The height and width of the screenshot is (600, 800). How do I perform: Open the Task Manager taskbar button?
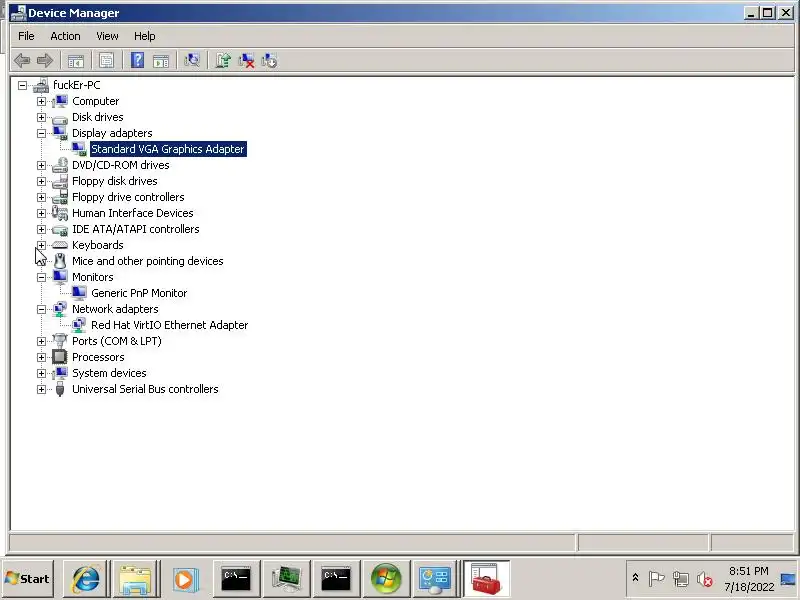[x=286, y=579]
